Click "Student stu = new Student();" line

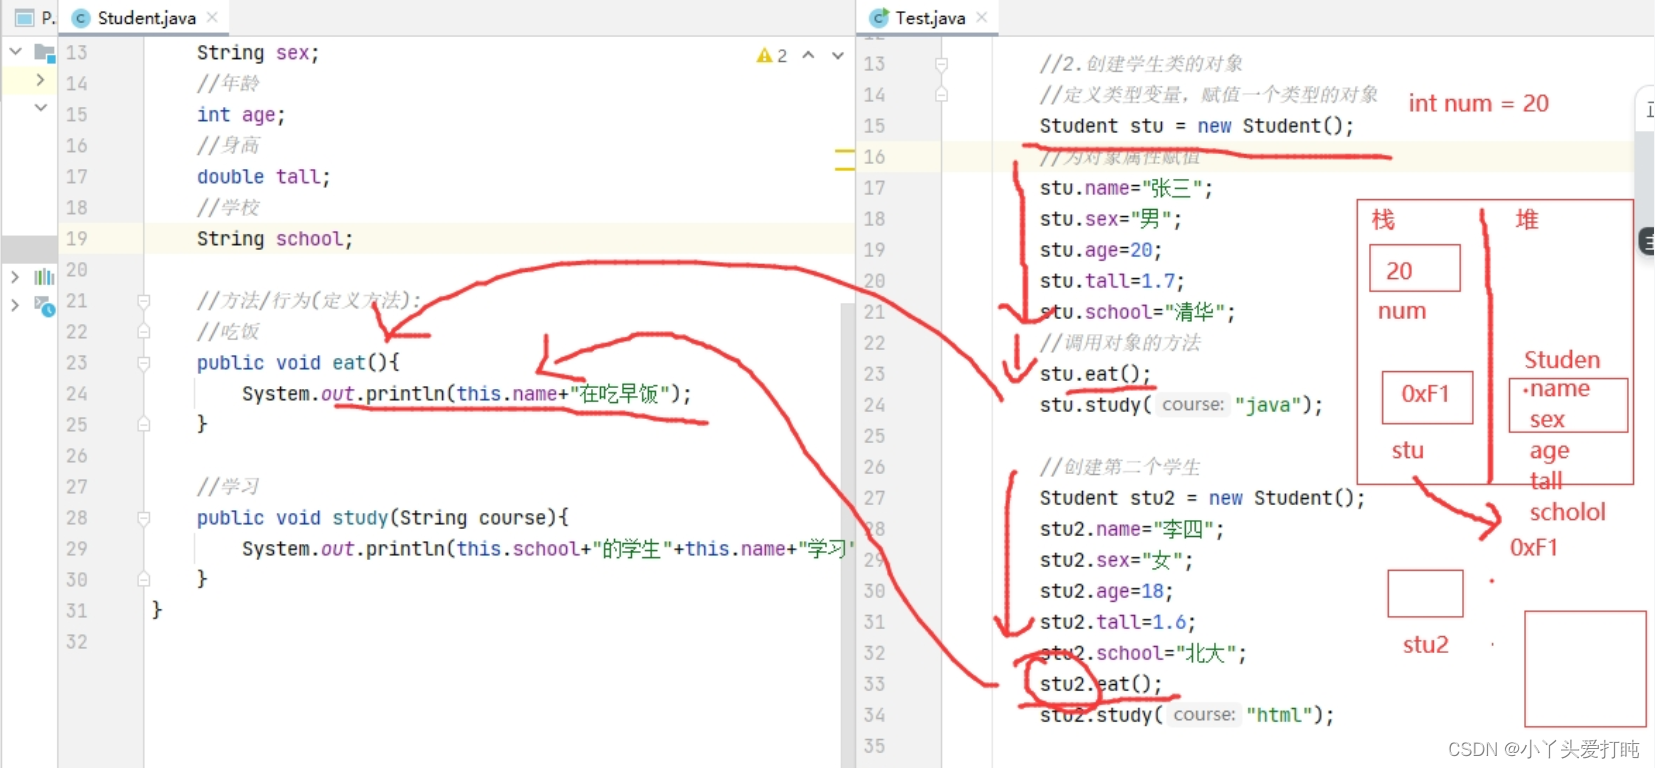(1197, 126)
